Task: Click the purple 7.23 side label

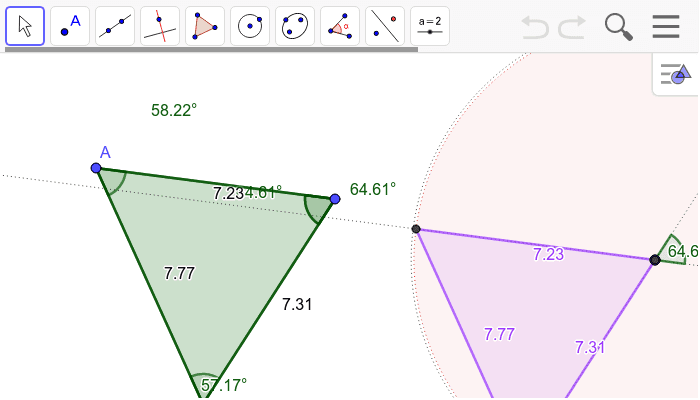Action: point(549,254)
